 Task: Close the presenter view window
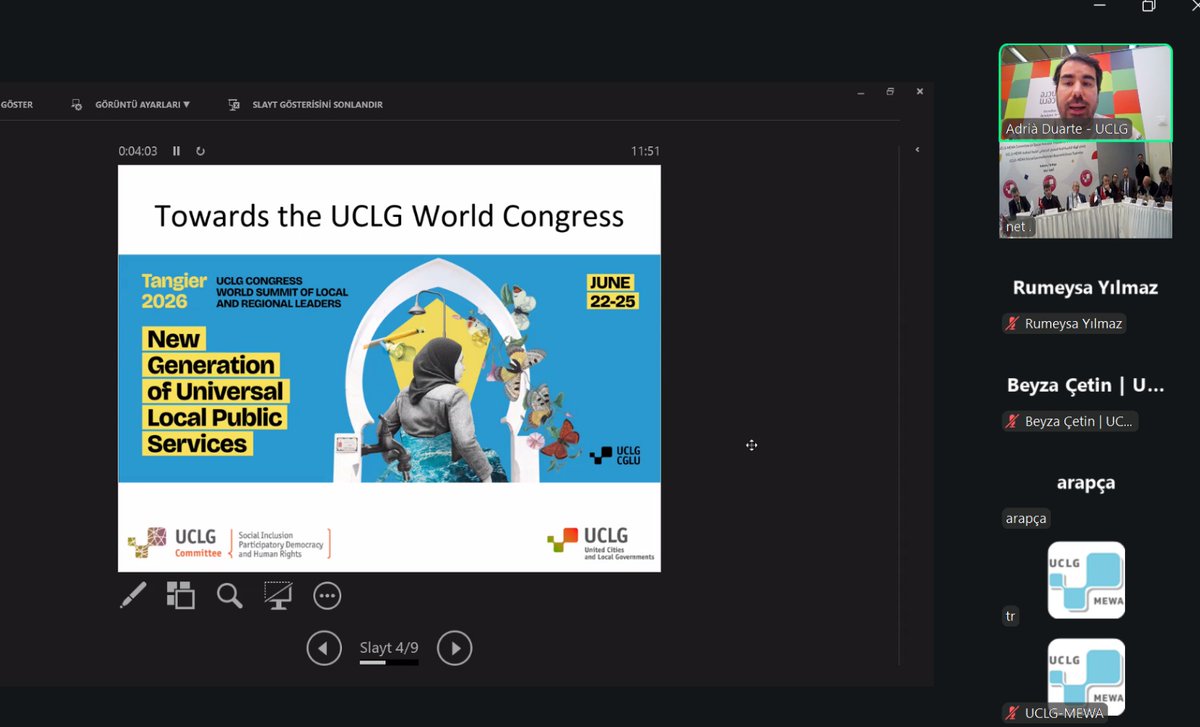point(919,92)
